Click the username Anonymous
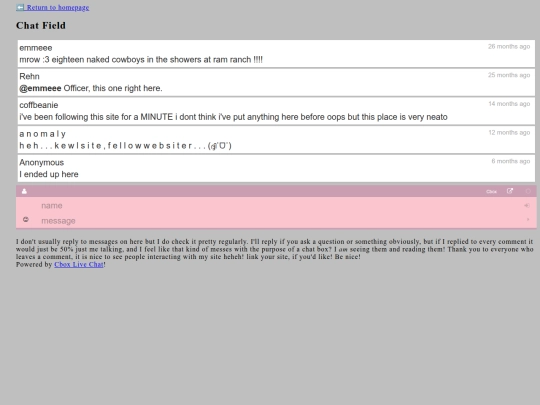 (x=42, y=162)
